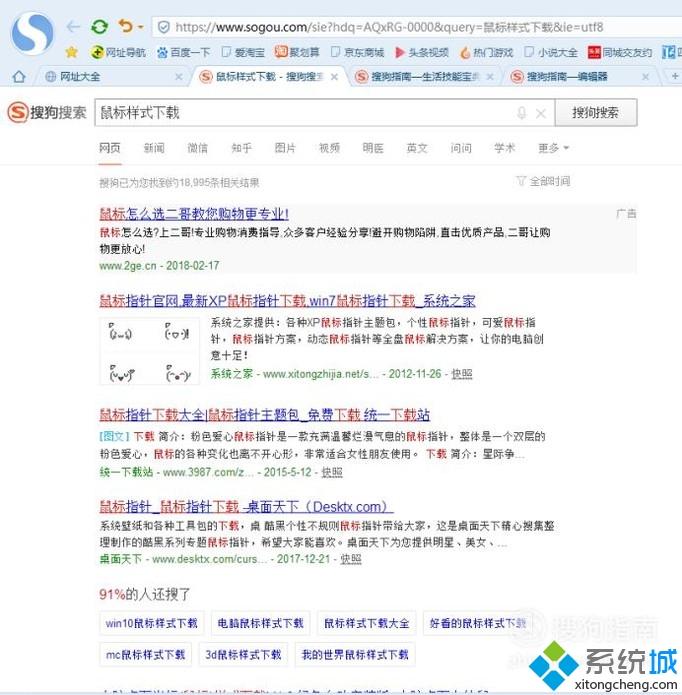The width and height of the screenshot is (682, 695).
Task: Close the 鼠标样式下载 tab
Action: point(335,77)
